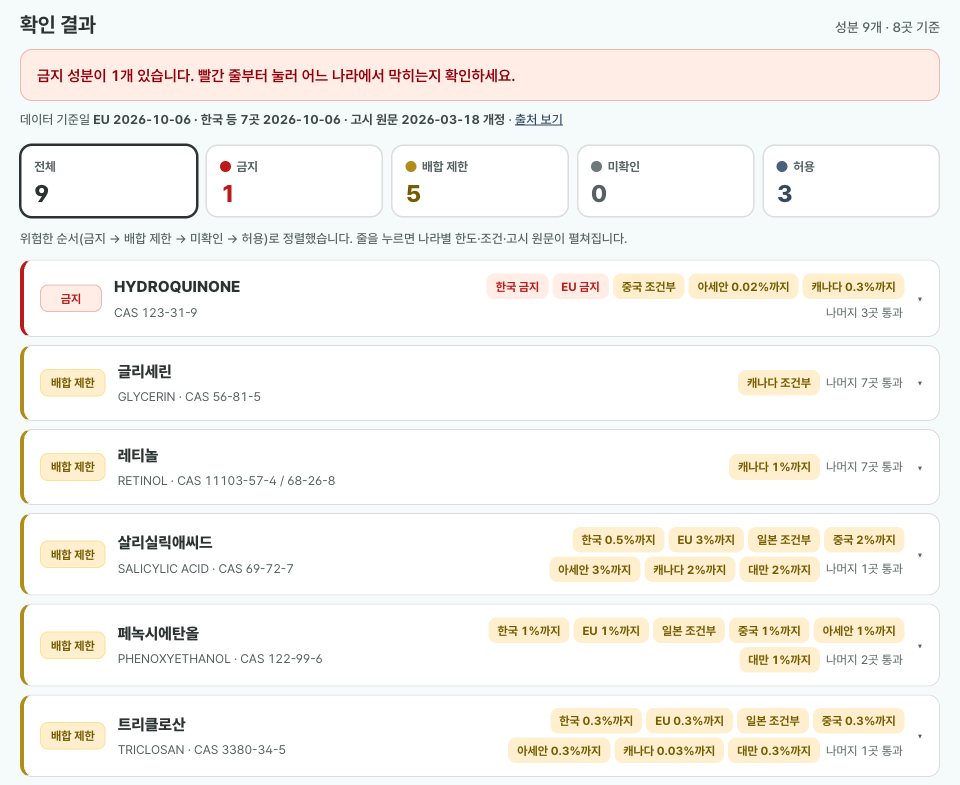Click the 중국 2%까지 tag
The height and width of the screenshot is (785, 960).
(864, 539)
